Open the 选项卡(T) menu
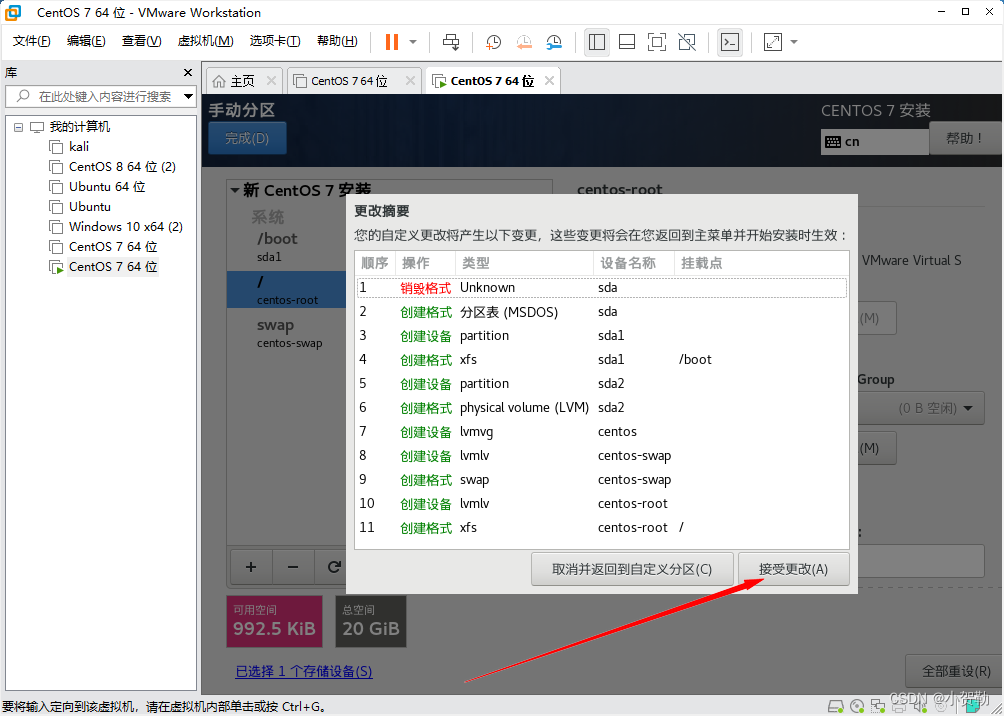The width and height of the screenshot is (1004, 716). (x=275, y=42)
